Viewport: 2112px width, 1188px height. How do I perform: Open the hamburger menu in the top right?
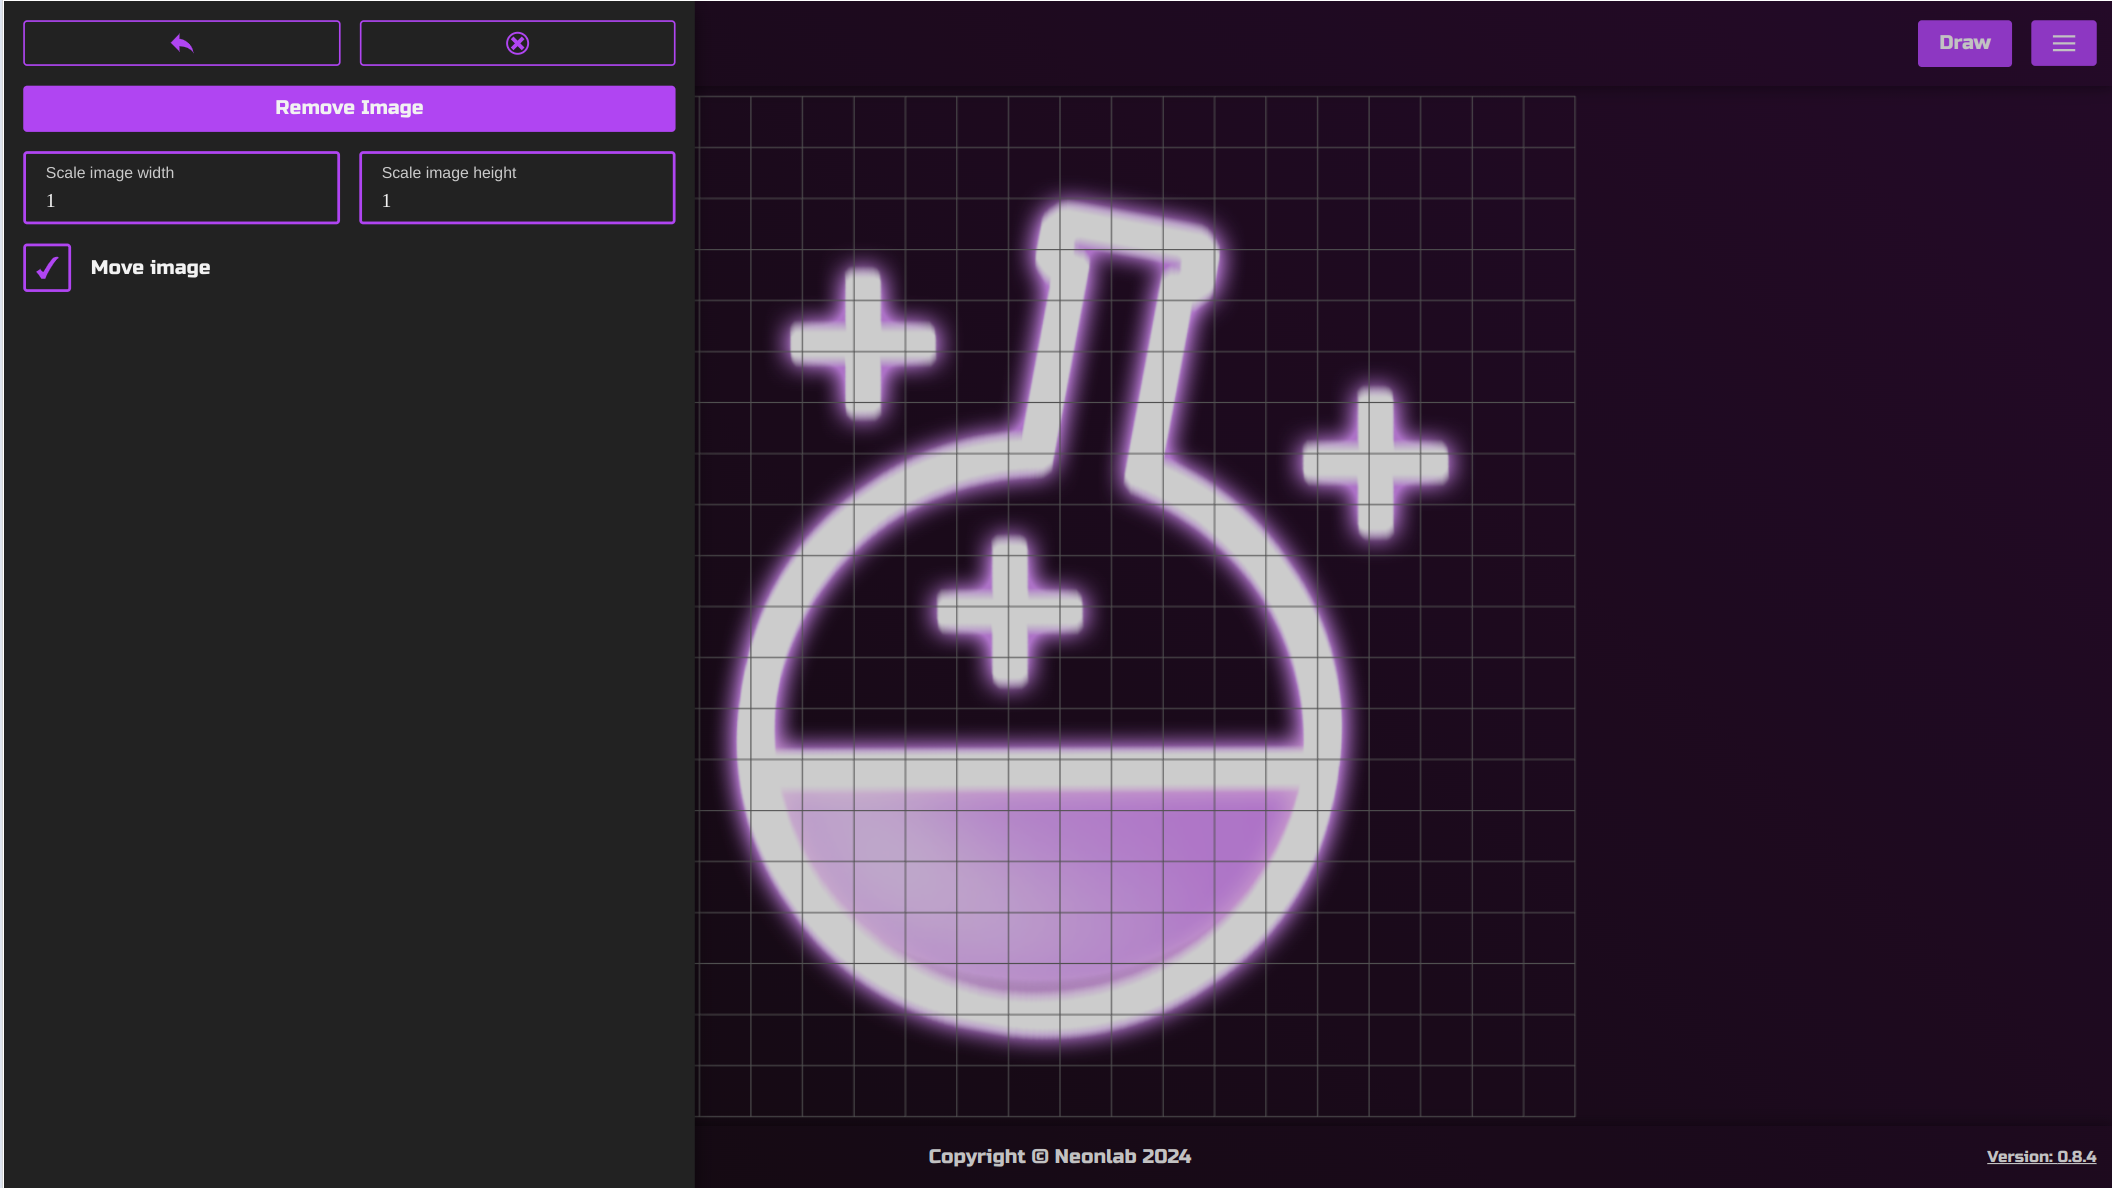tap(2063, 42)
